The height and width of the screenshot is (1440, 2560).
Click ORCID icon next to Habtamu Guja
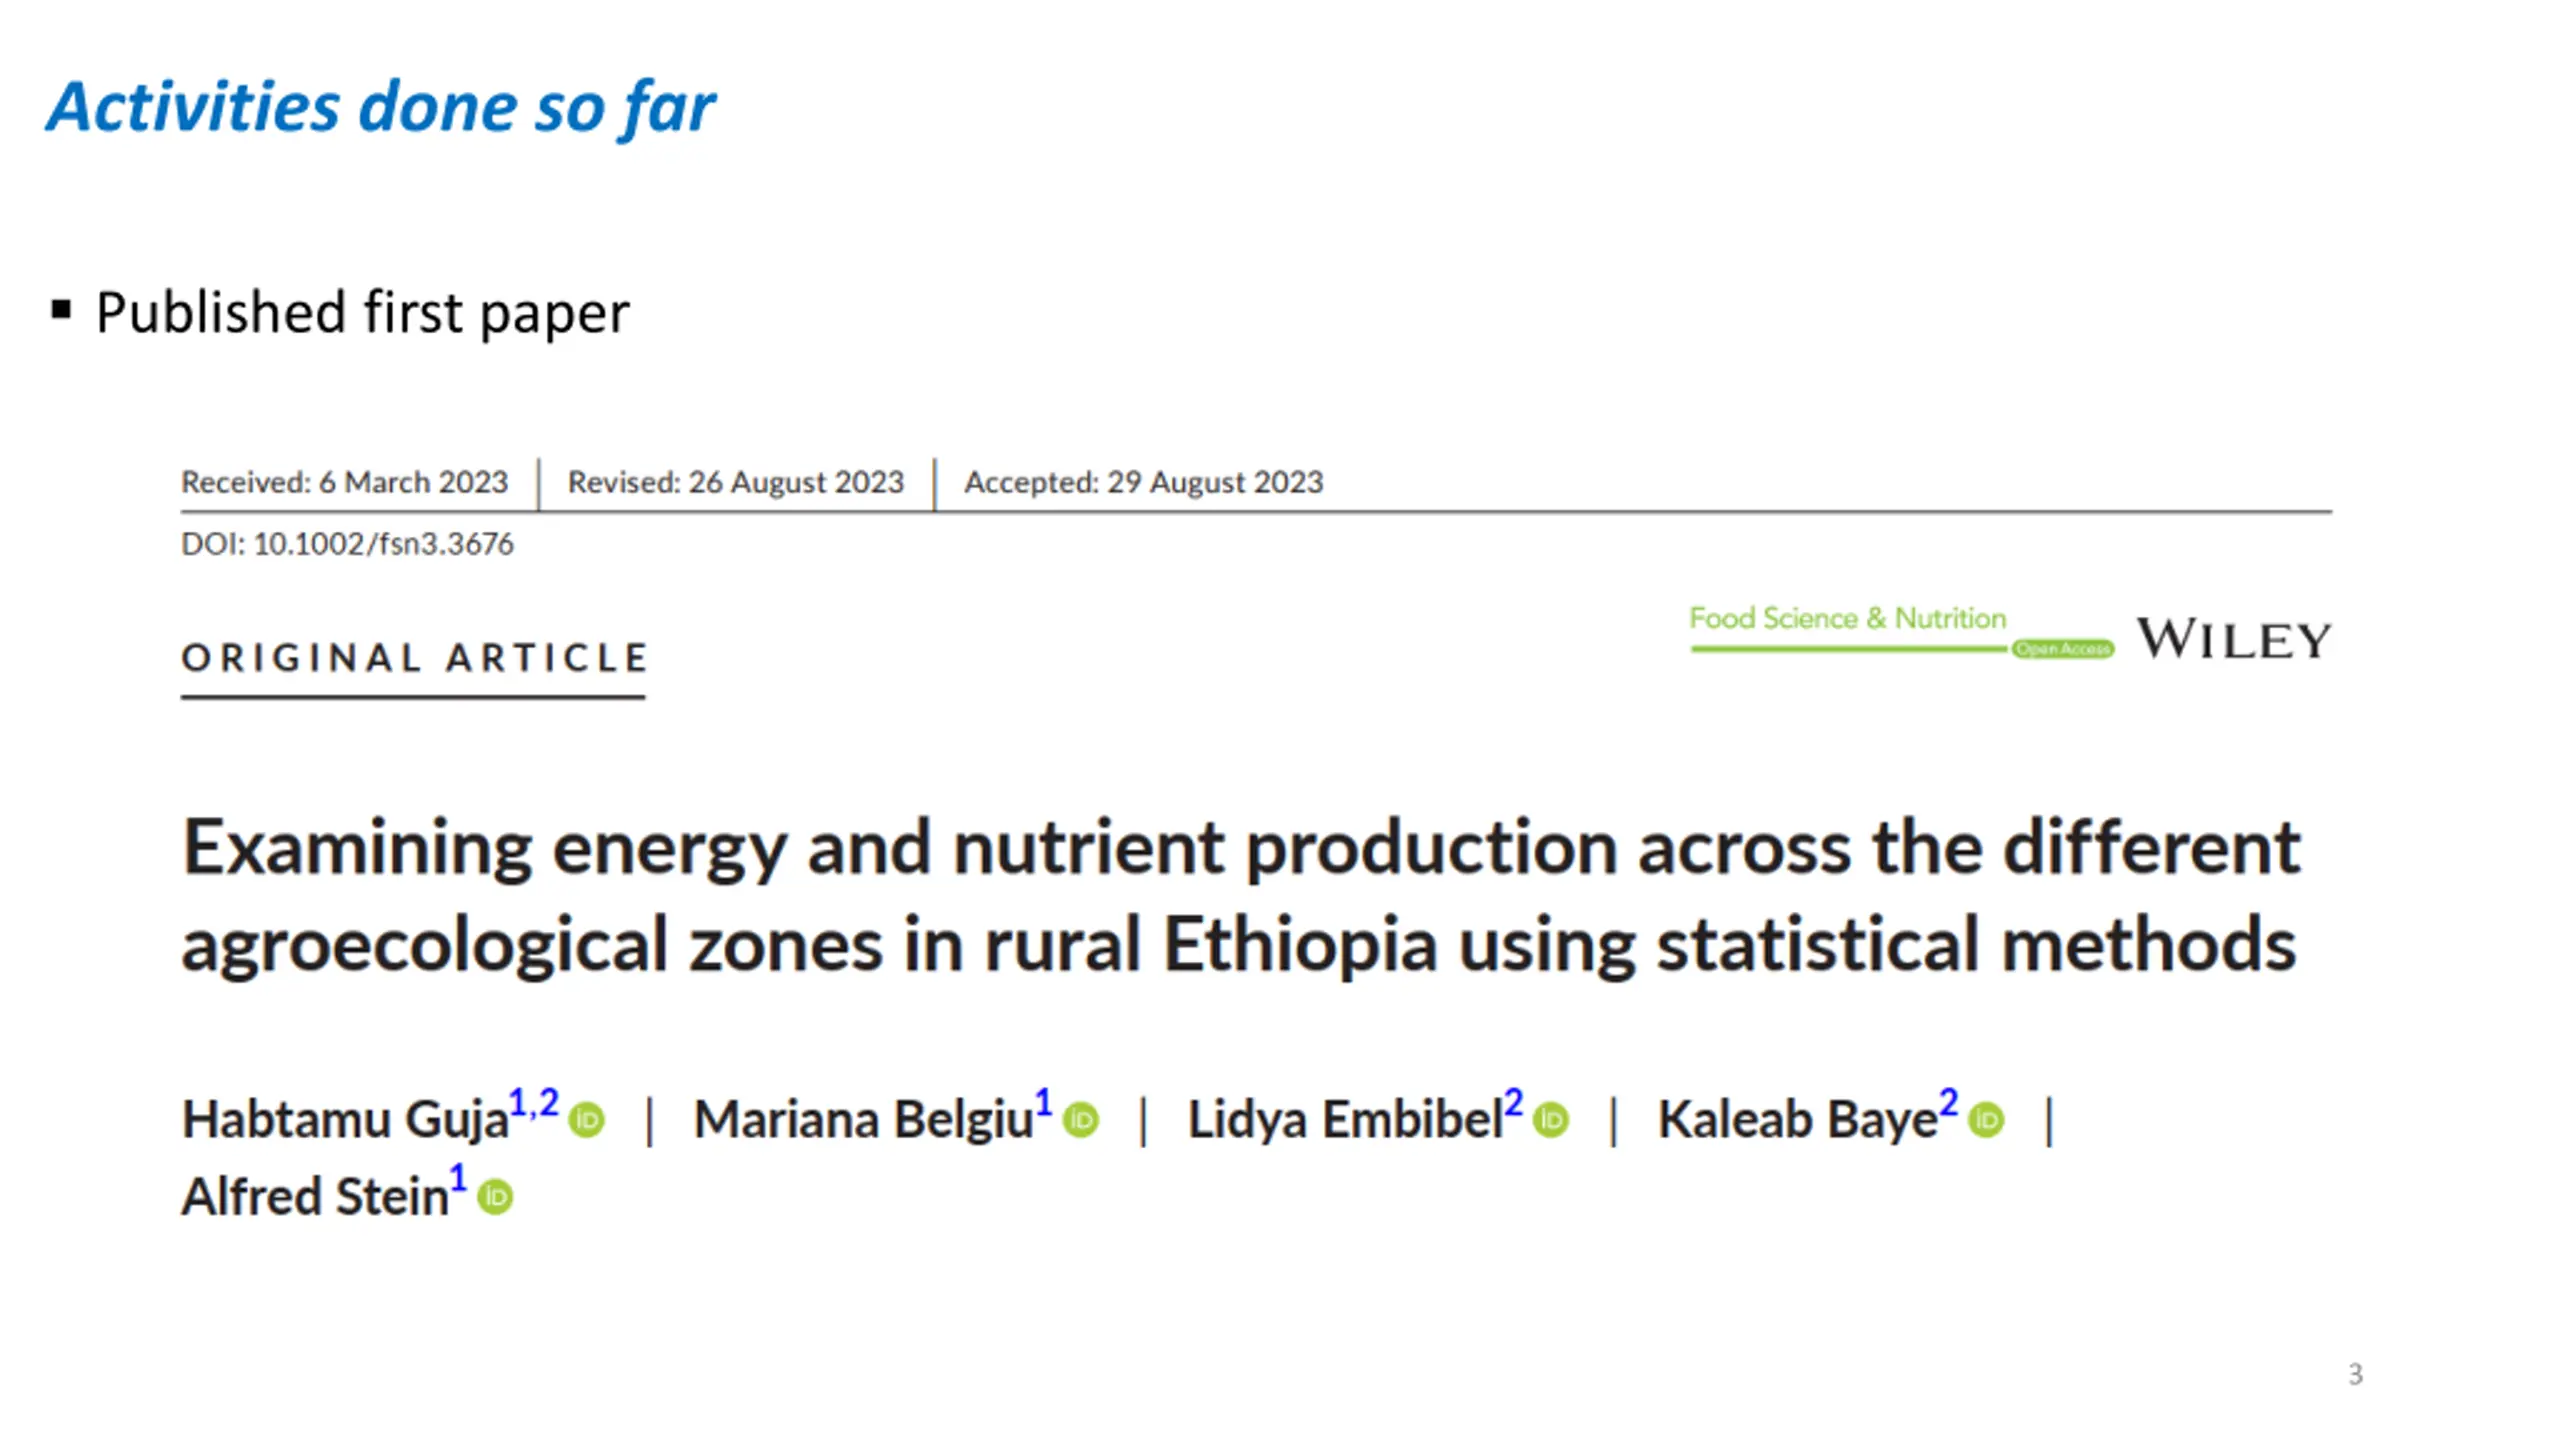(x=587, y=1119)
